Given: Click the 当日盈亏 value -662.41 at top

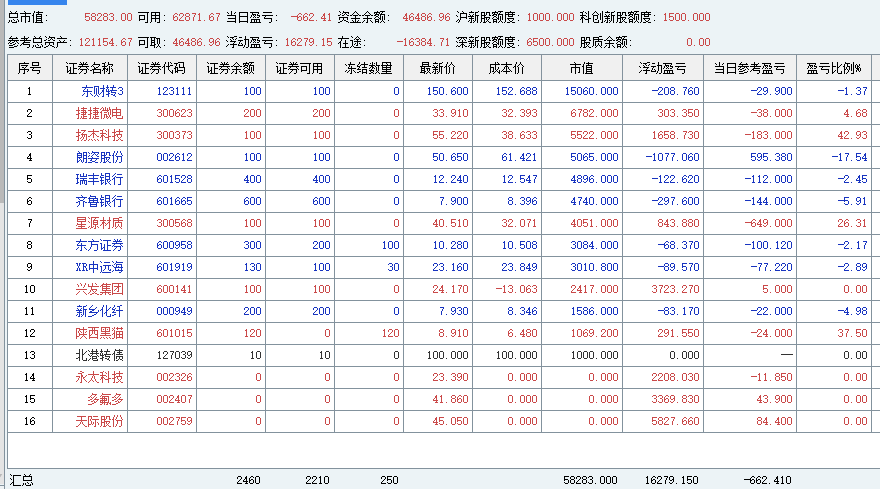Looking at the screenshot, I should click(311, 17).
